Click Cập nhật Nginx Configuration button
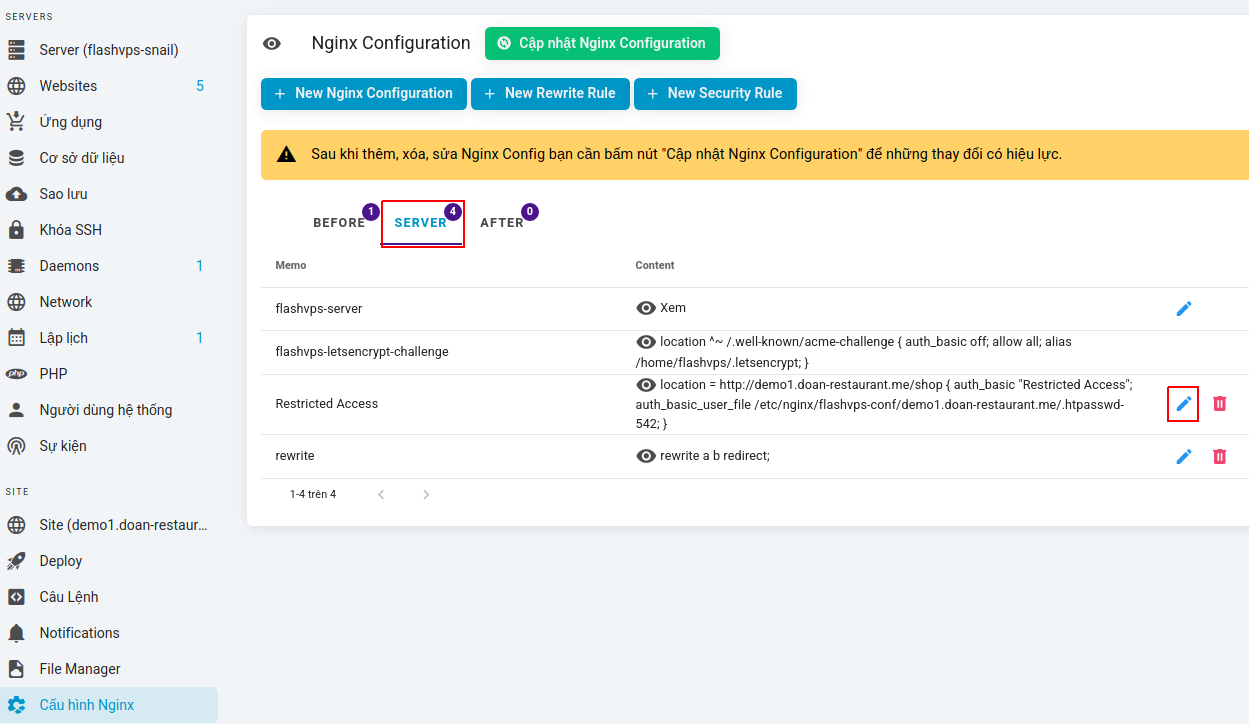 click(x=602, y=43)
